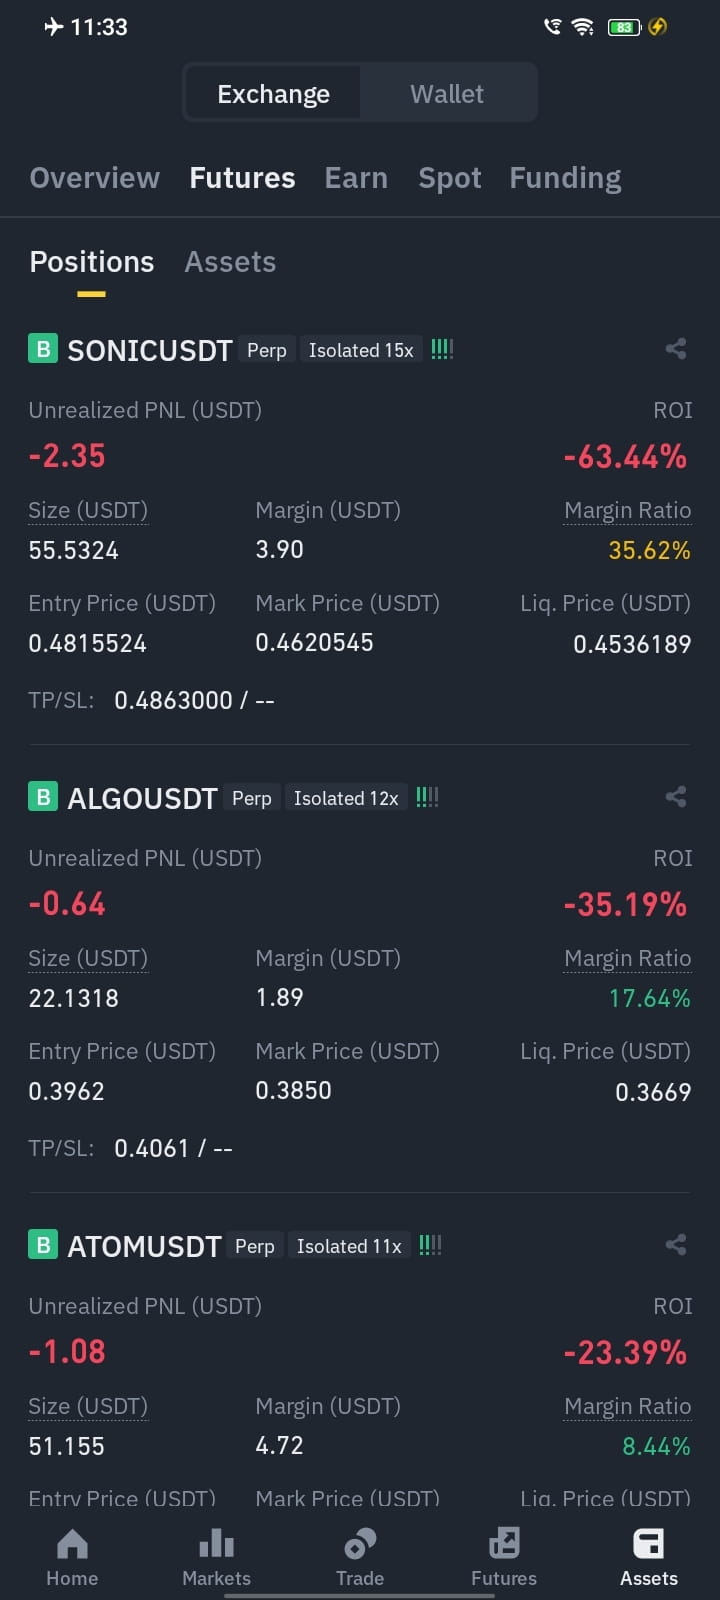
Task: Select the Exchange toggle
Action: coord(273,94)
